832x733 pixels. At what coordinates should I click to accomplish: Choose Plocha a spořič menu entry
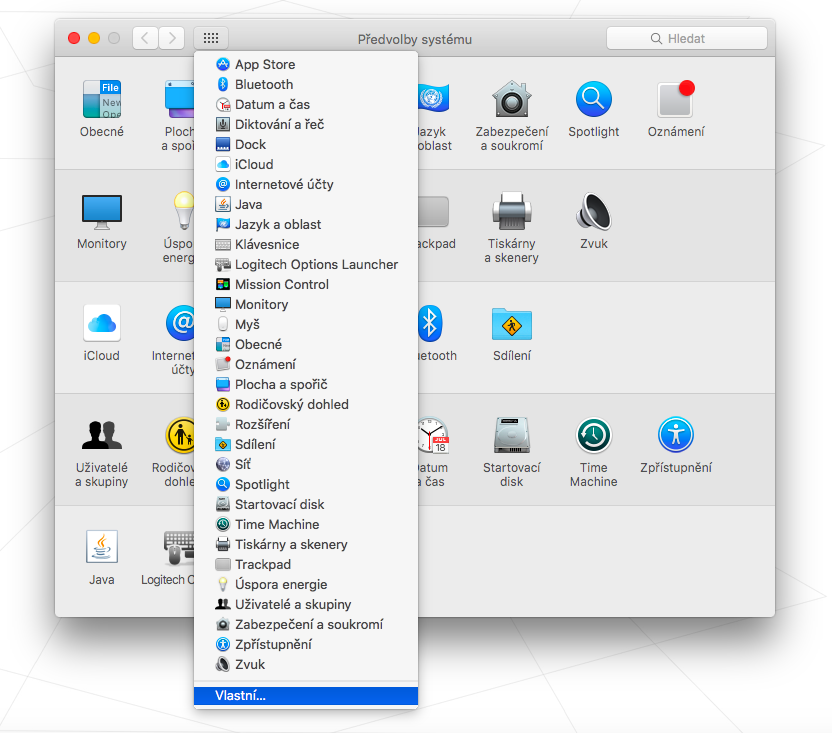(306, 384)
